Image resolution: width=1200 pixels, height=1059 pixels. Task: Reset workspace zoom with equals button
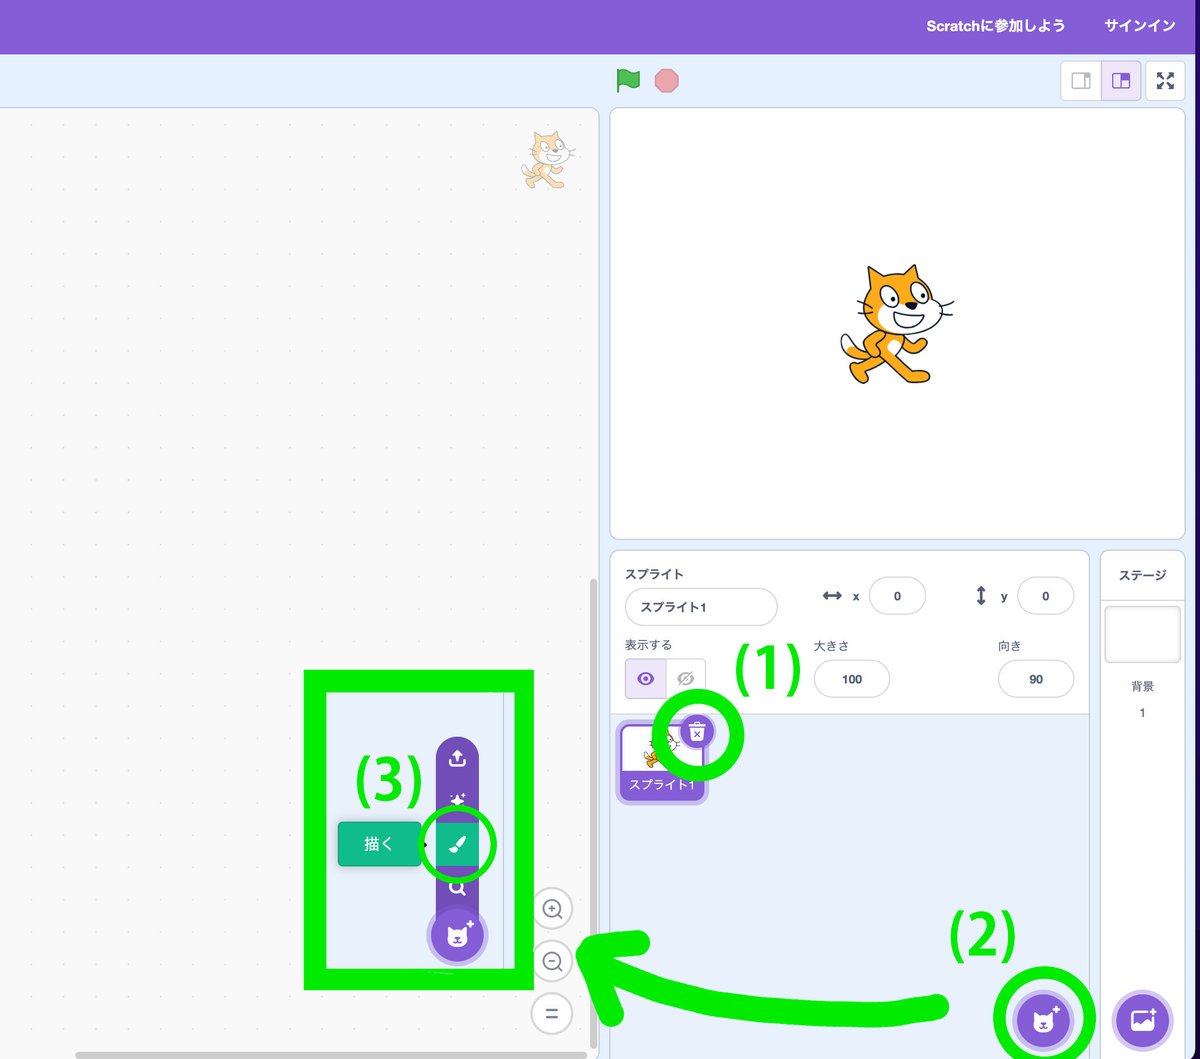click(552, 1013)
